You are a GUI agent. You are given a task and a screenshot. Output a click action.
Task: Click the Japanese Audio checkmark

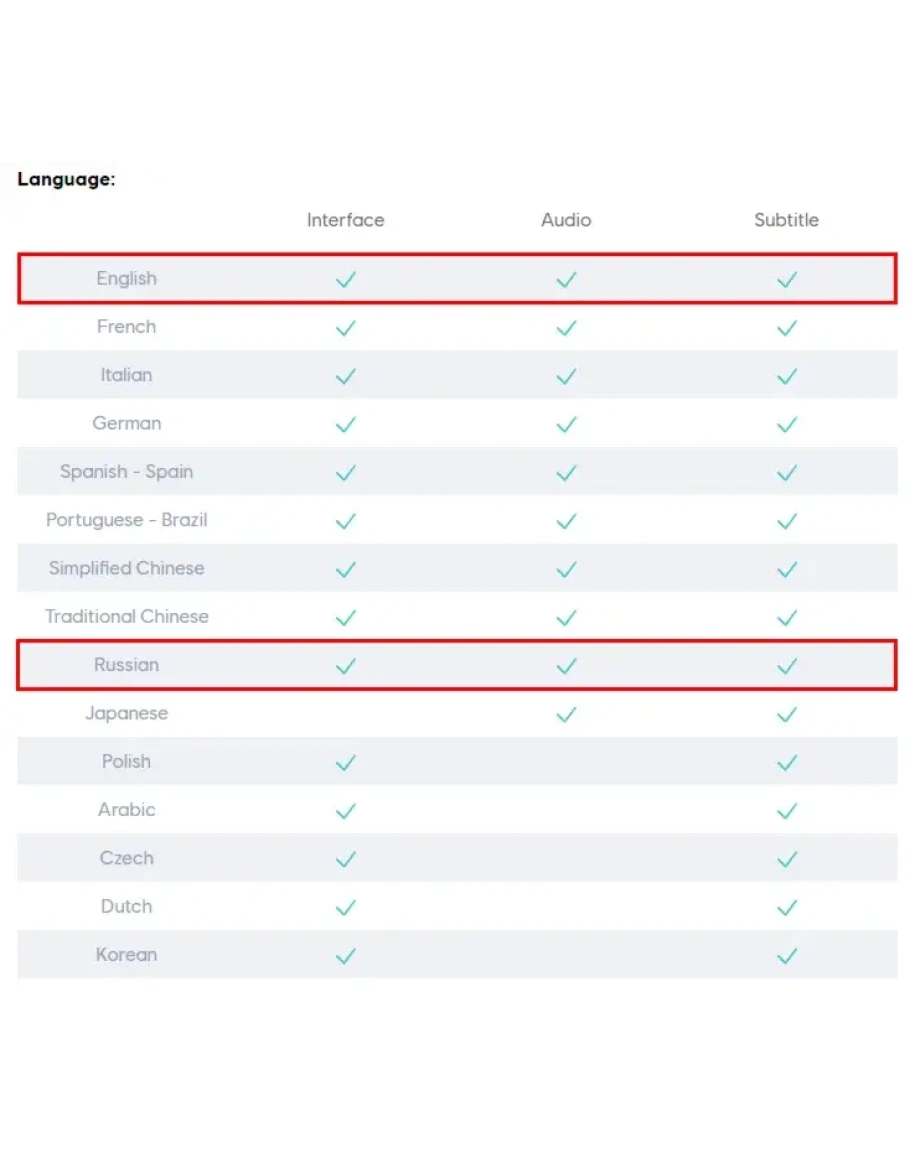[566, 714]
